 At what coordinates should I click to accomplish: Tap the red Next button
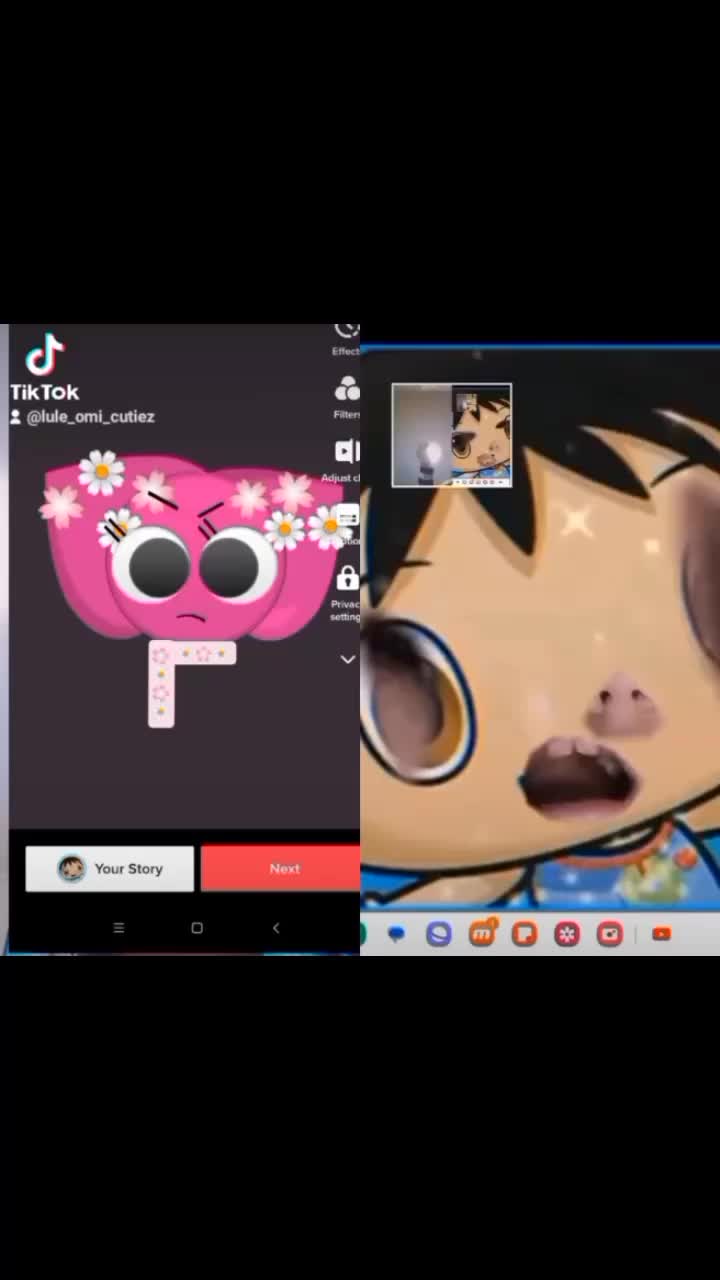(281, 868)
